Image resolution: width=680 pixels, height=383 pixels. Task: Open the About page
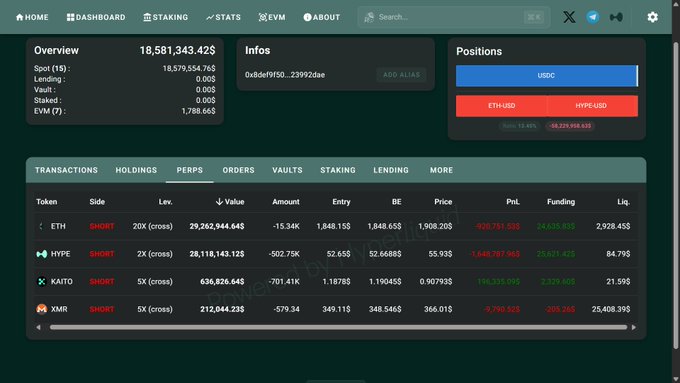(x=322, y=17)
